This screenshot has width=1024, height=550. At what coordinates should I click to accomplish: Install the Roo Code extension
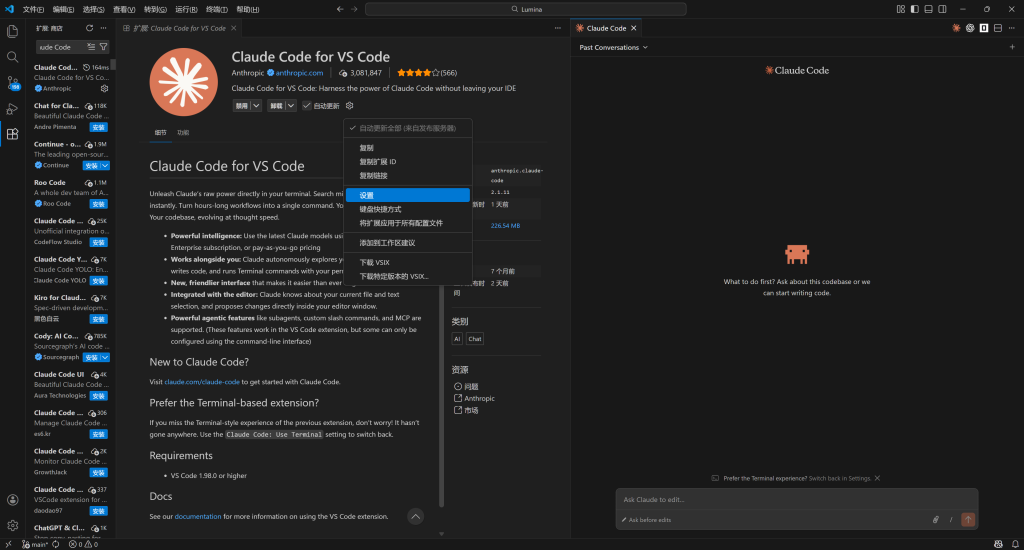click(98, 204)
